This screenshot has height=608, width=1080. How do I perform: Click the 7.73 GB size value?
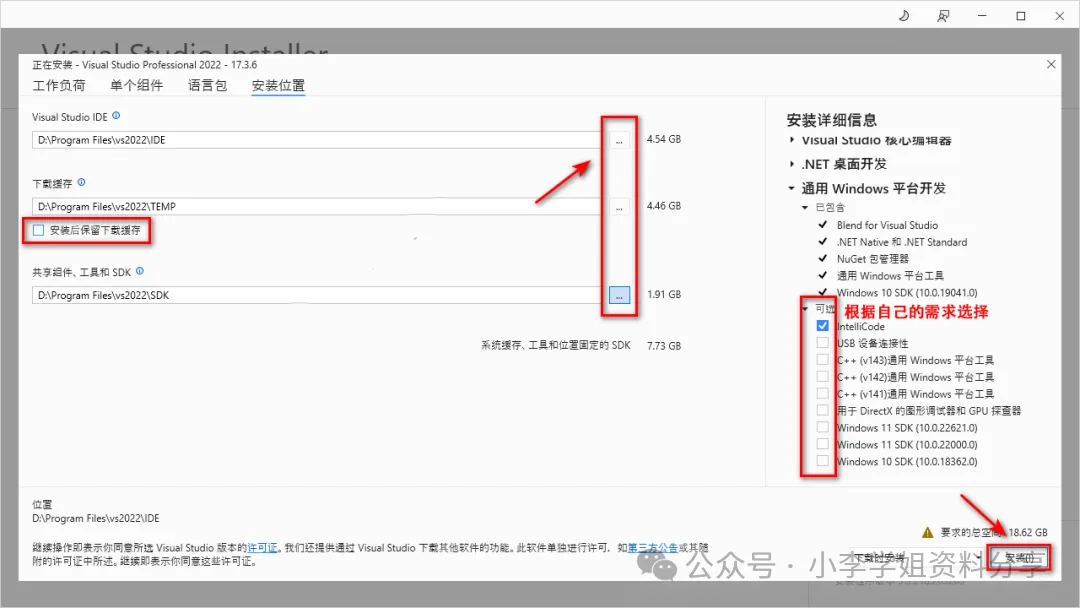click(x=664, y=346)
